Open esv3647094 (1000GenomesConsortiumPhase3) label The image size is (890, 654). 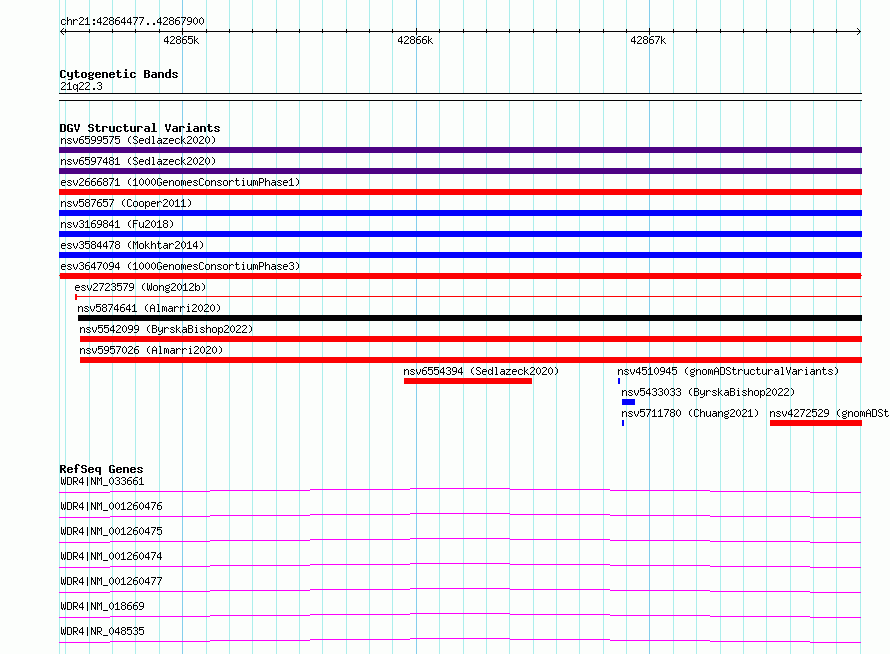point(180,266)
